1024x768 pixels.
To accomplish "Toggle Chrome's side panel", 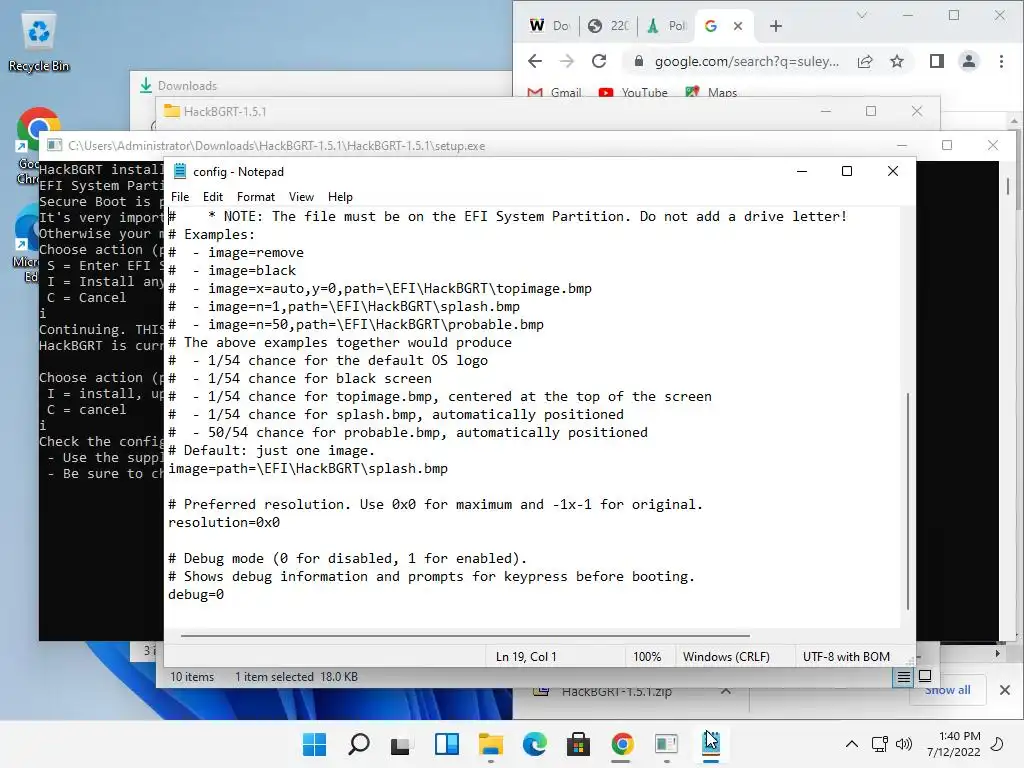I will pos(936,61).
